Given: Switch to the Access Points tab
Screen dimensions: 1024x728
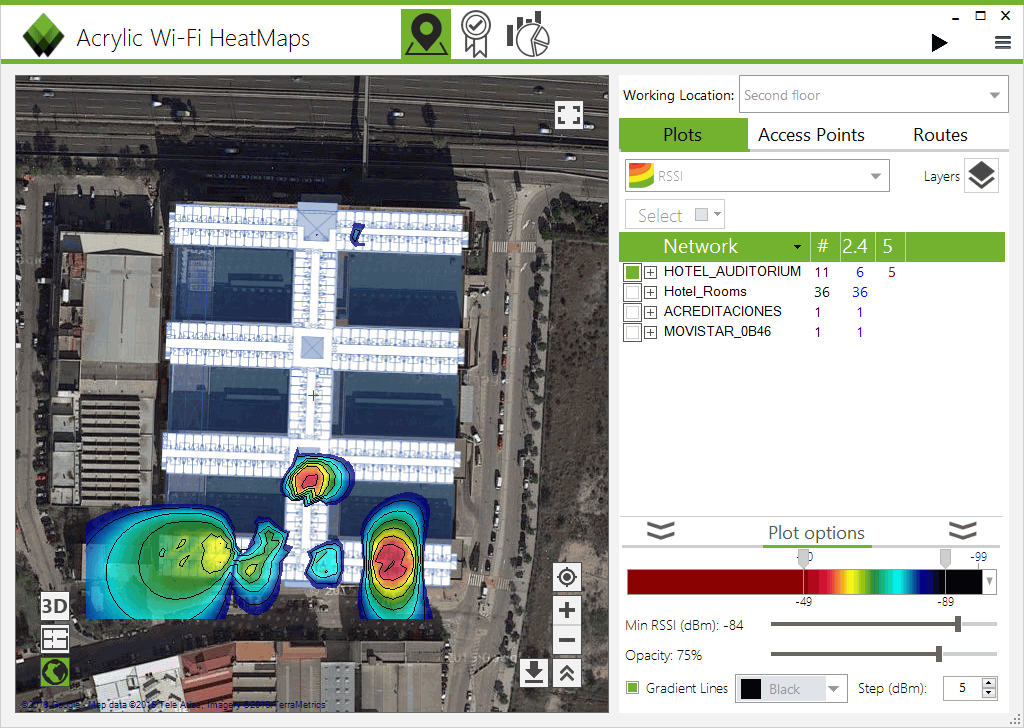Looking at the screenshot, I should [x=811, y=135].
